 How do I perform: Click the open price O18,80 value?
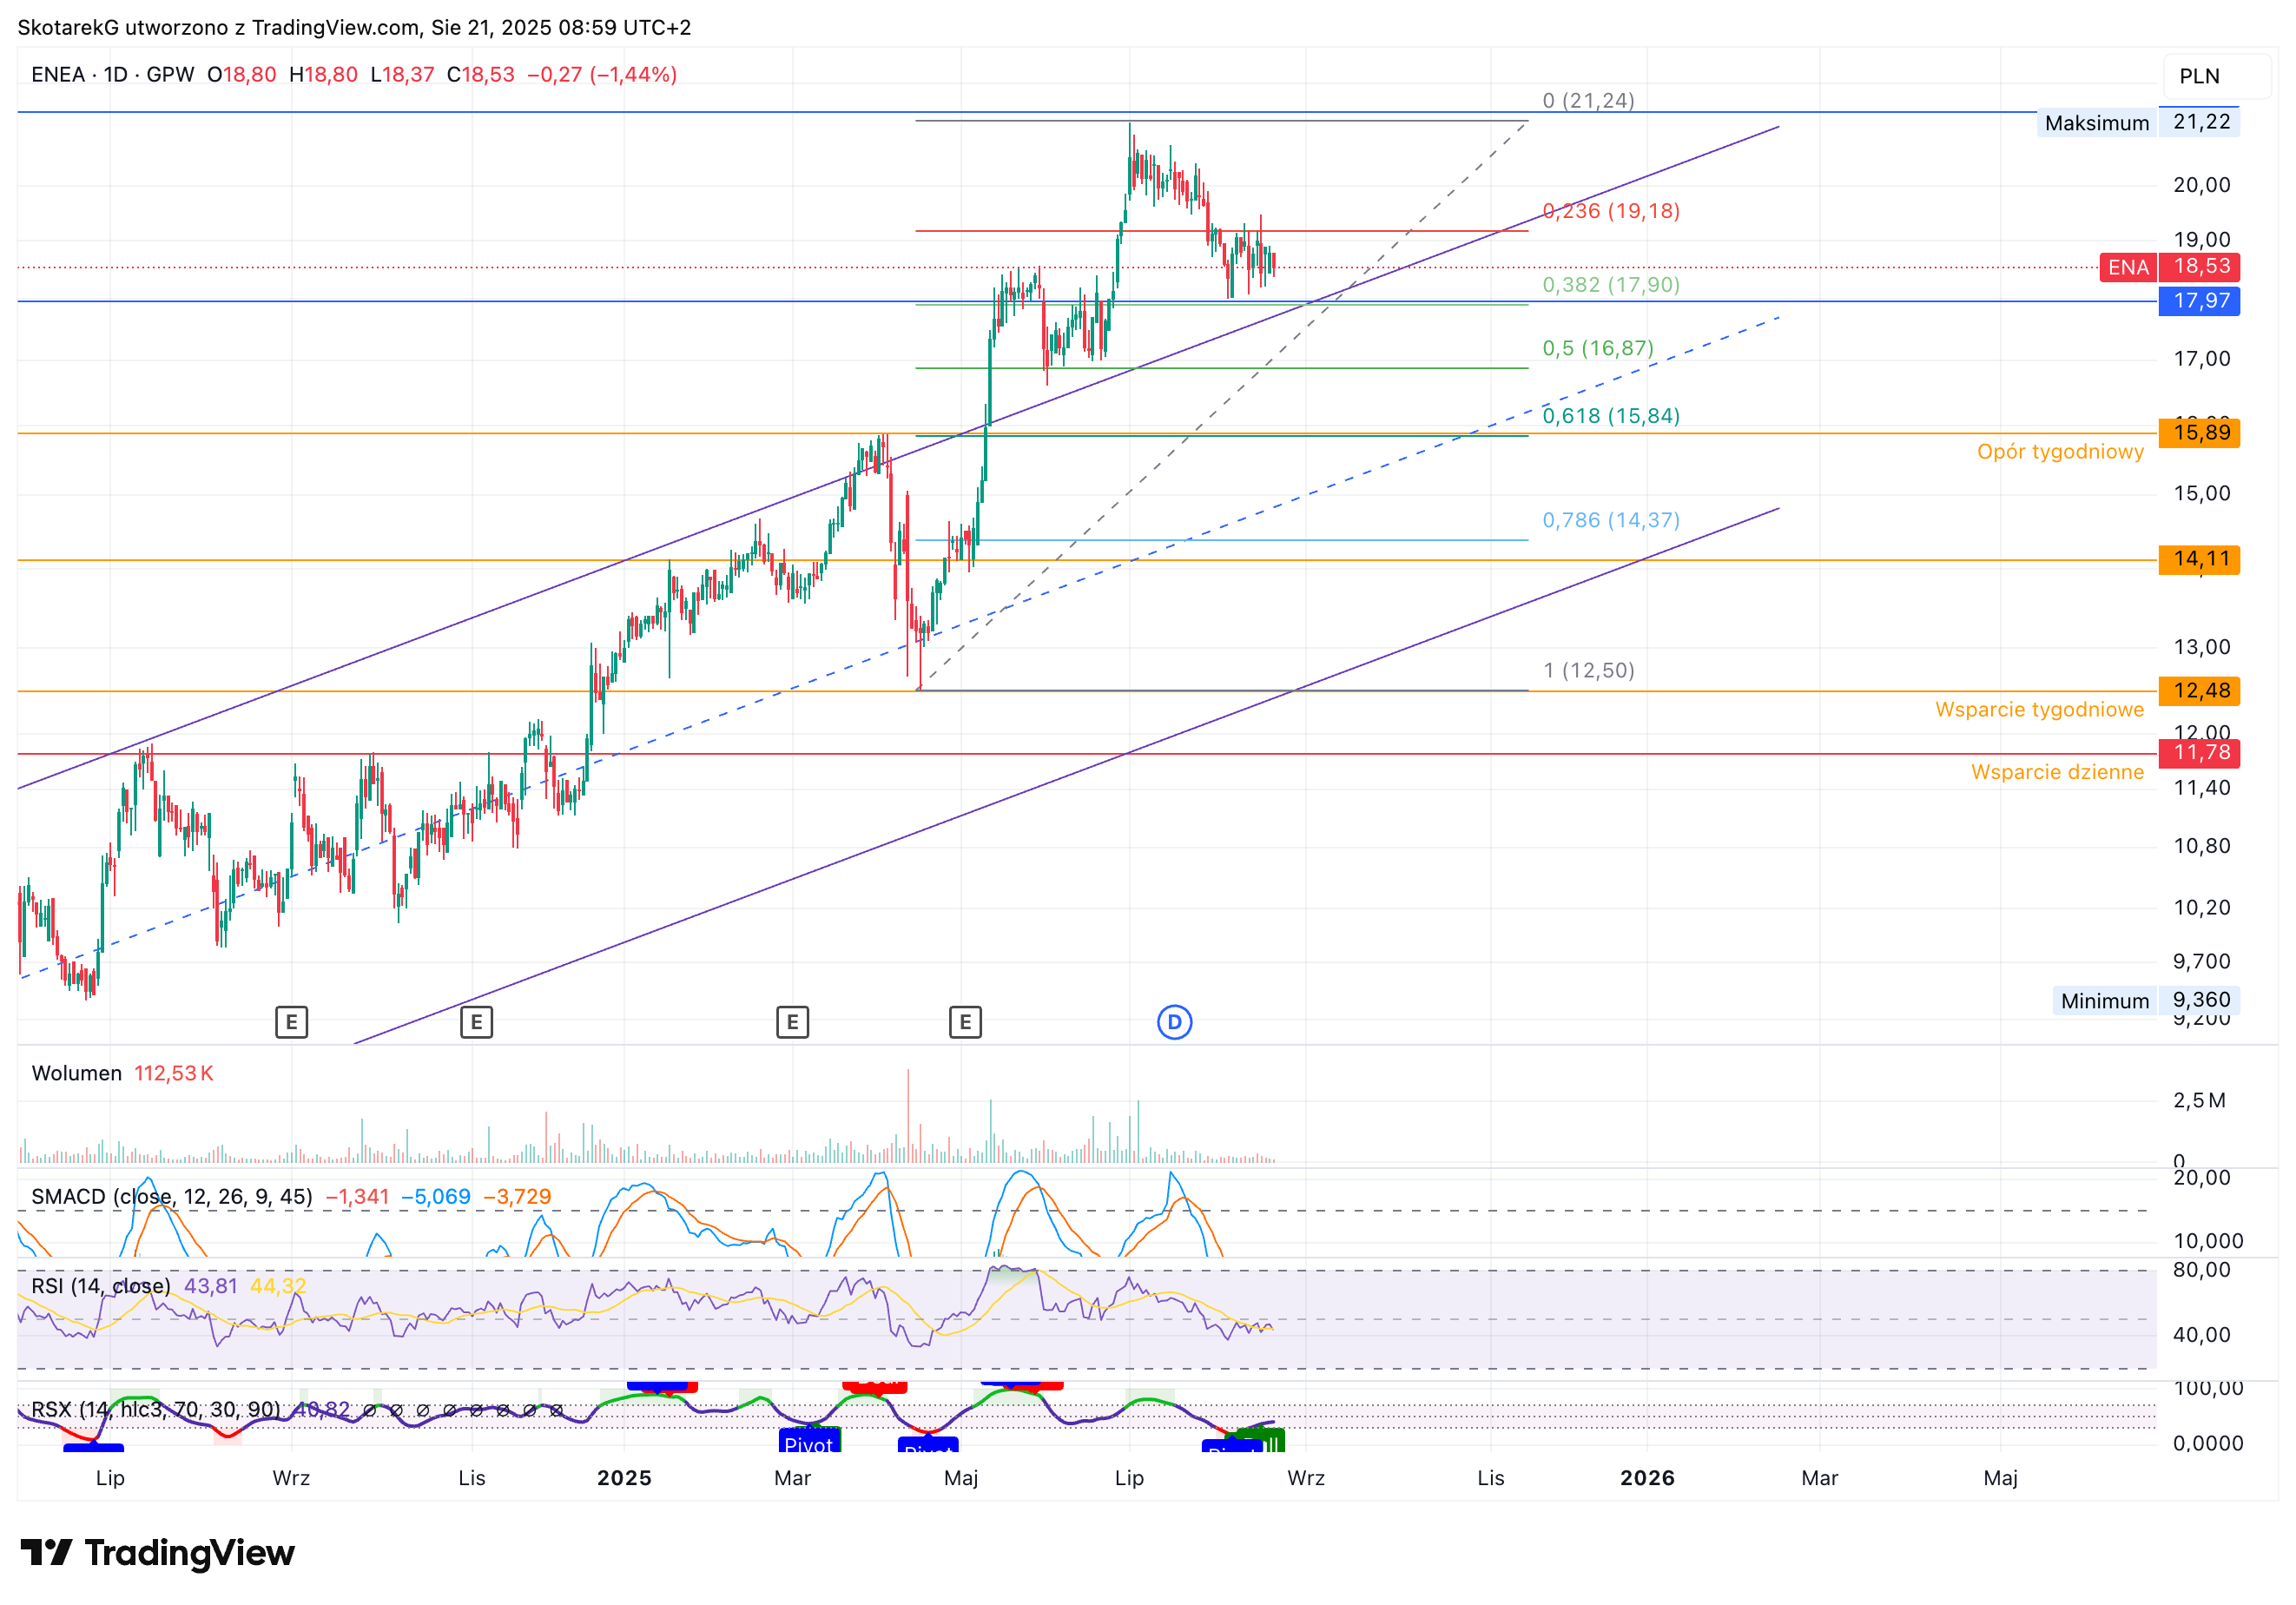coord(242,75)
